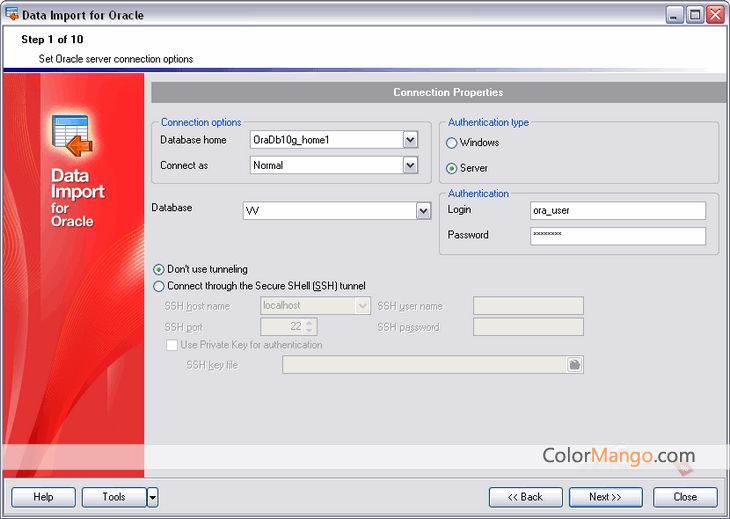Open the SSH host name dropdown
730x519 pixels.
tap(362, 306)
